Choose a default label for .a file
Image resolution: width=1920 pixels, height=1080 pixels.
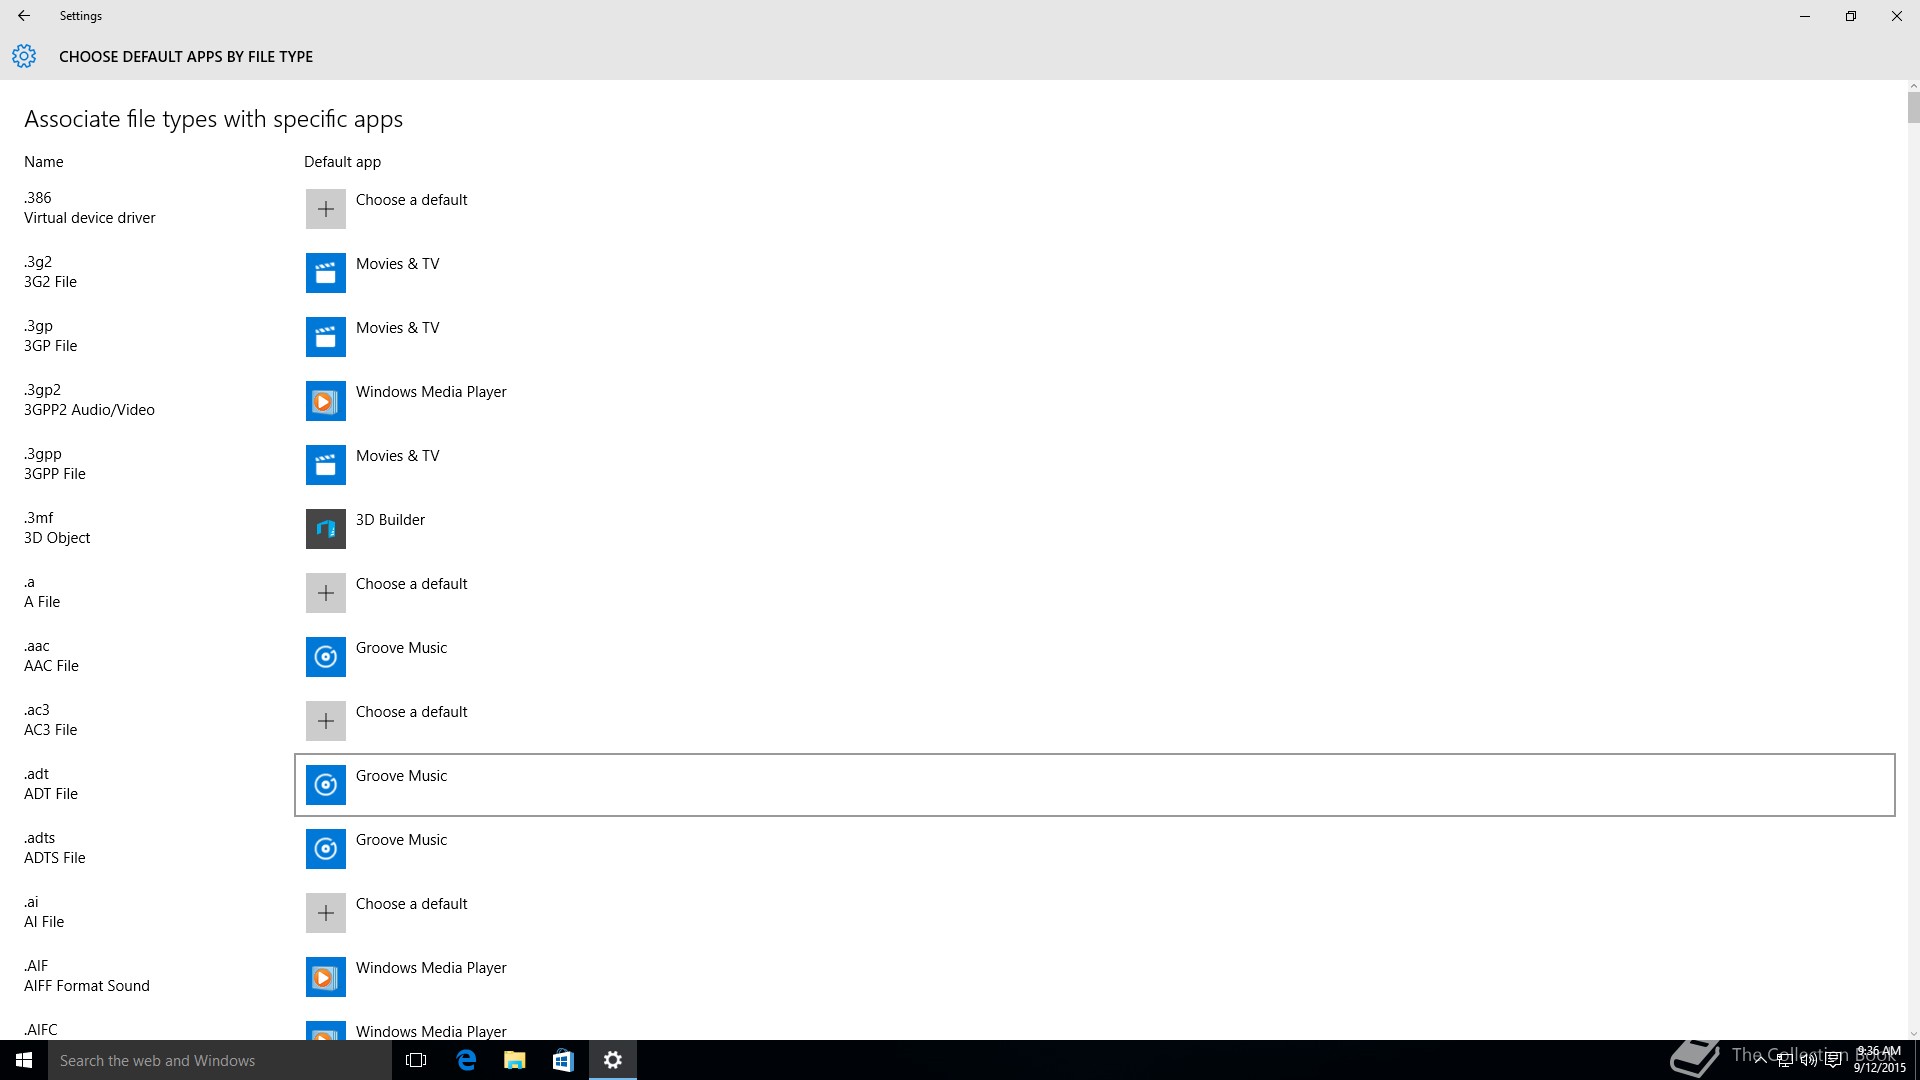[x=412, y=584]
